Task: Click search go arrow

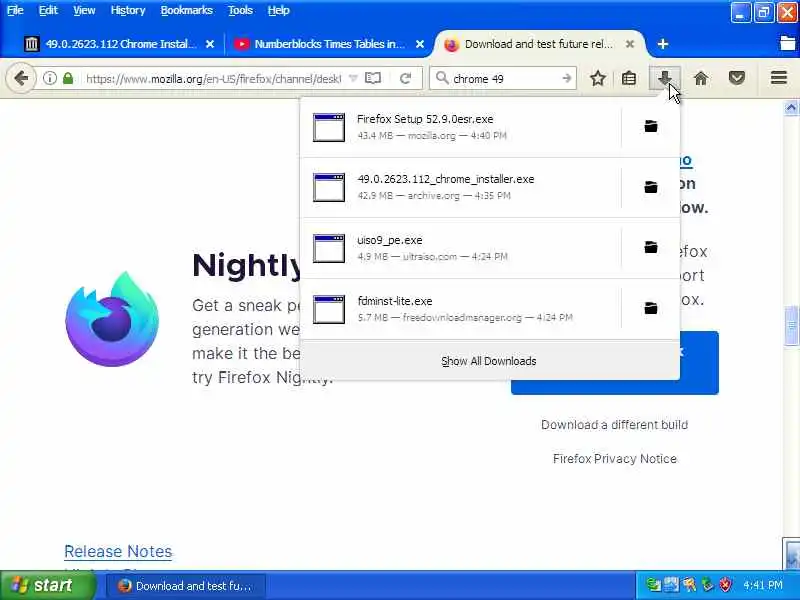Action: (x=566, y=78)
